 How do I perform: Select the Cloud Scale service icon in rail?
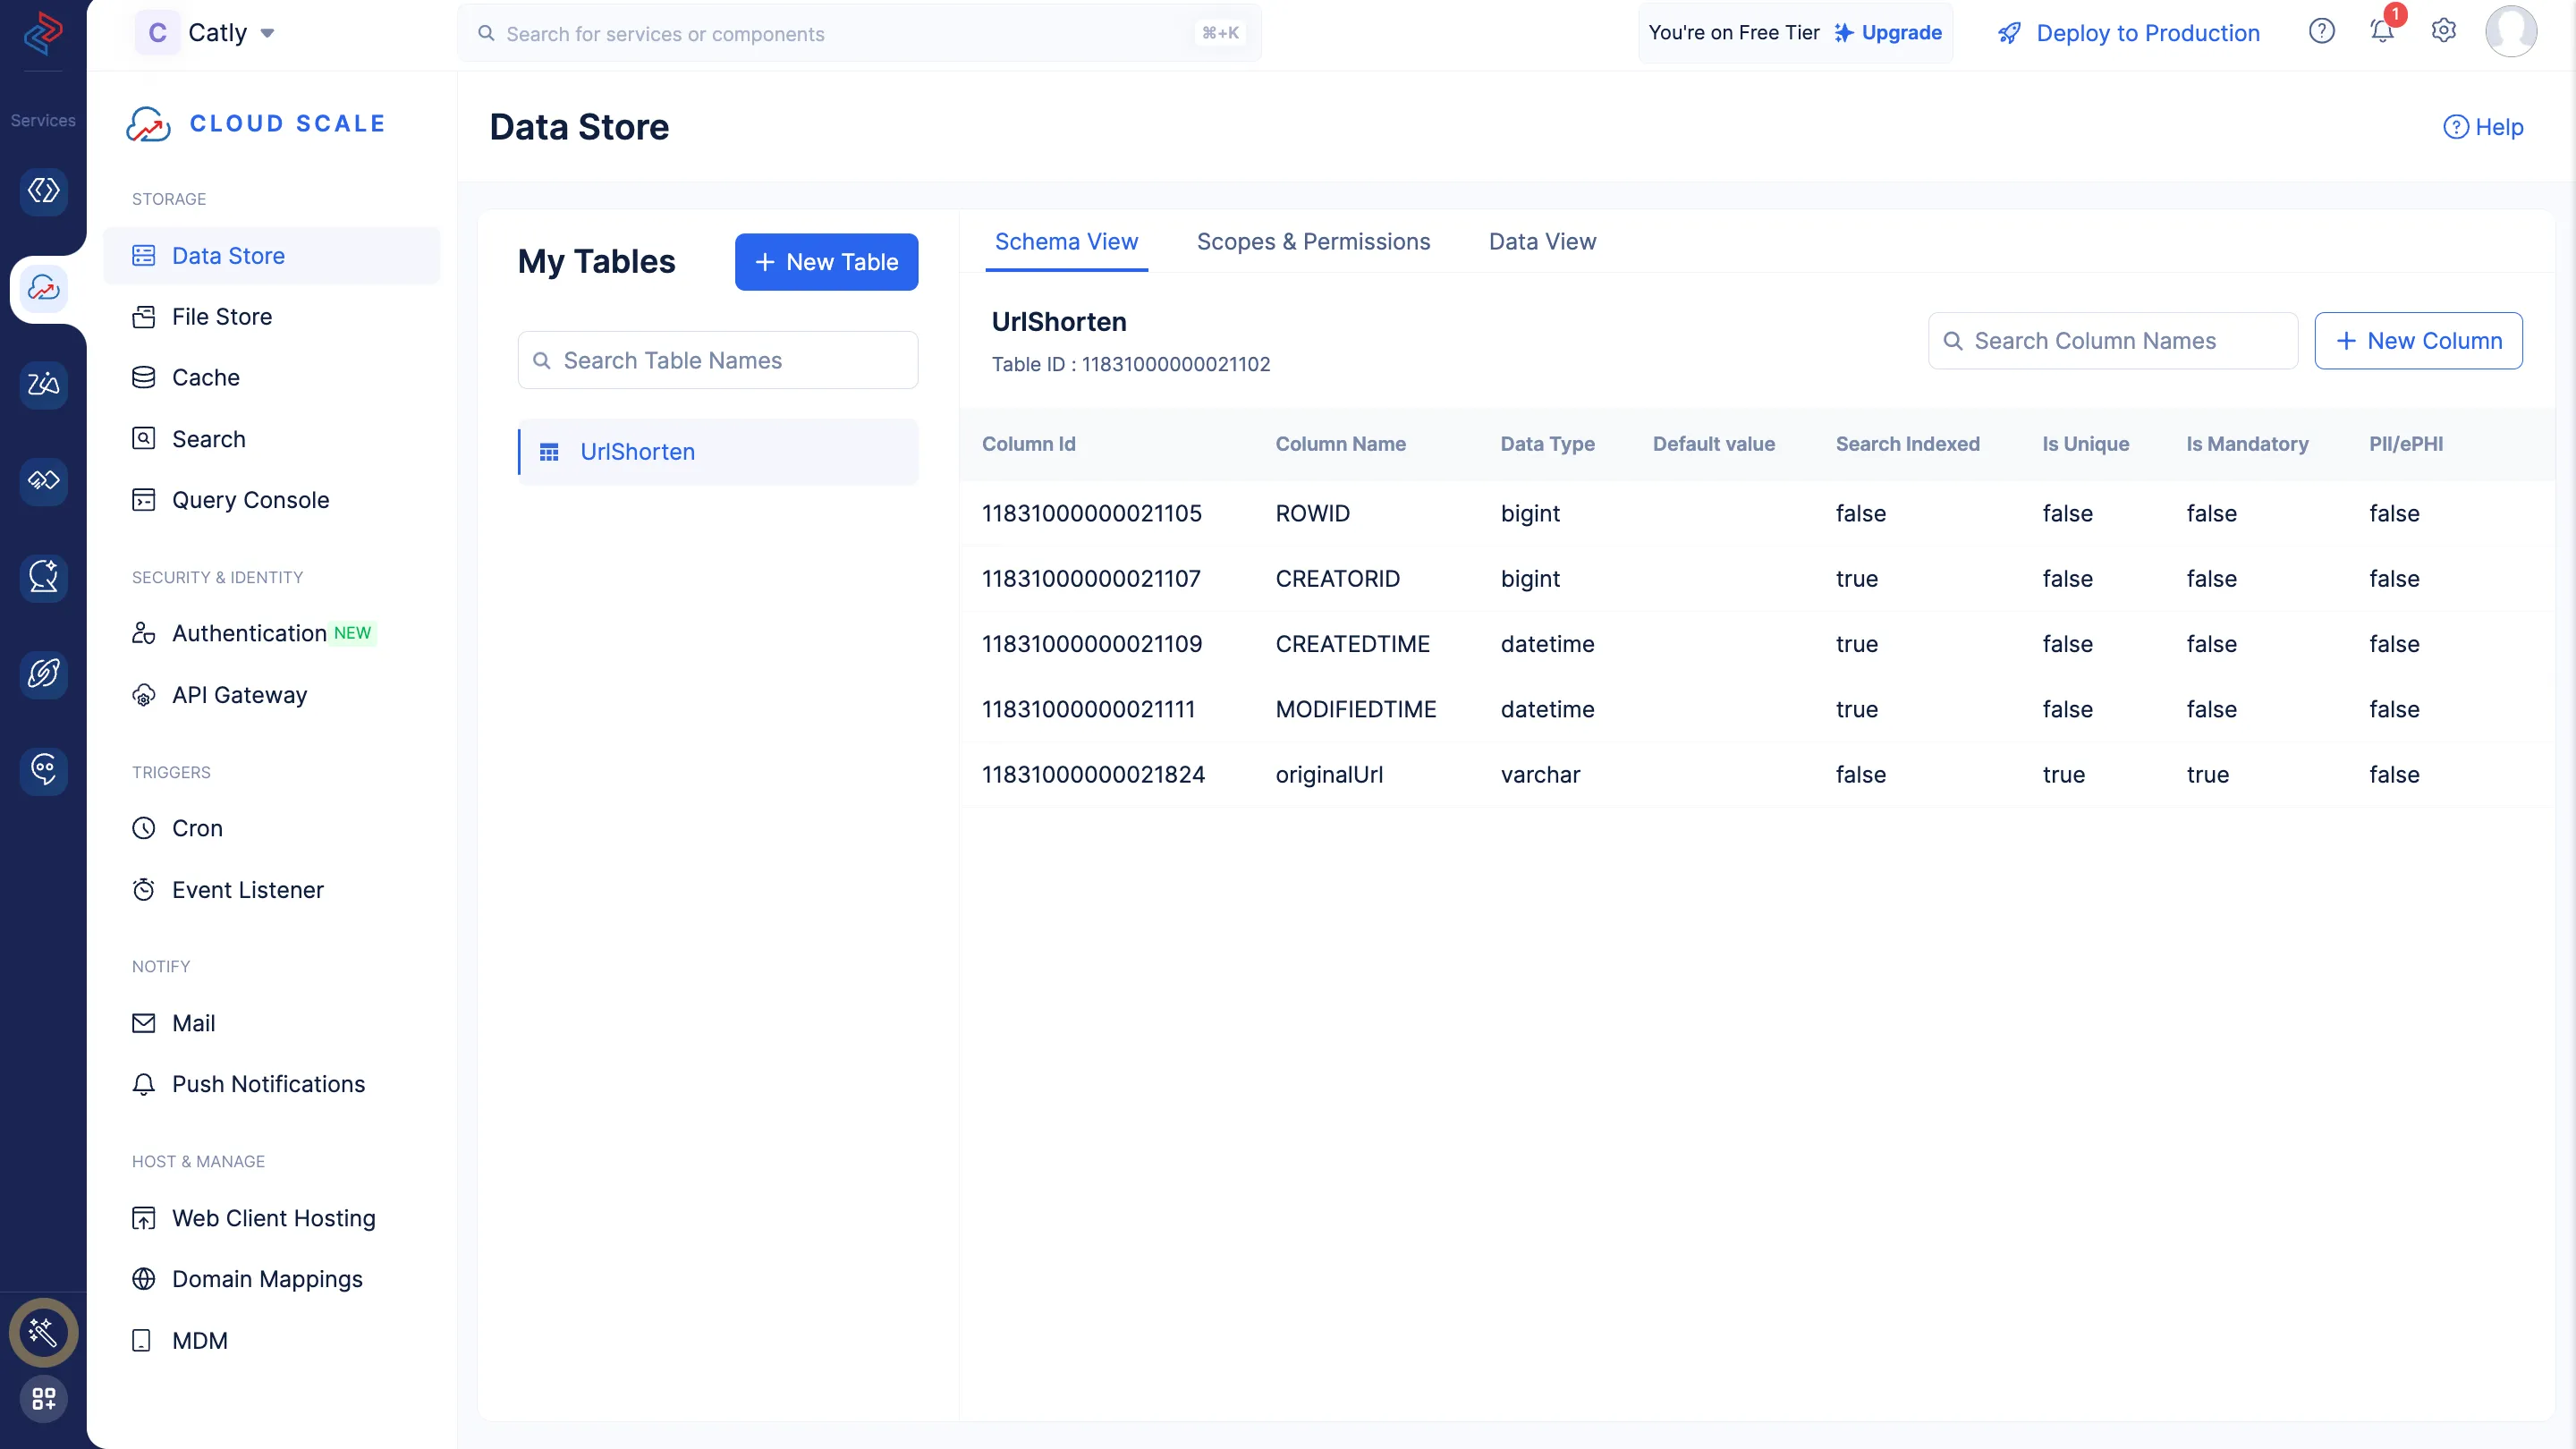coord(43,288)
